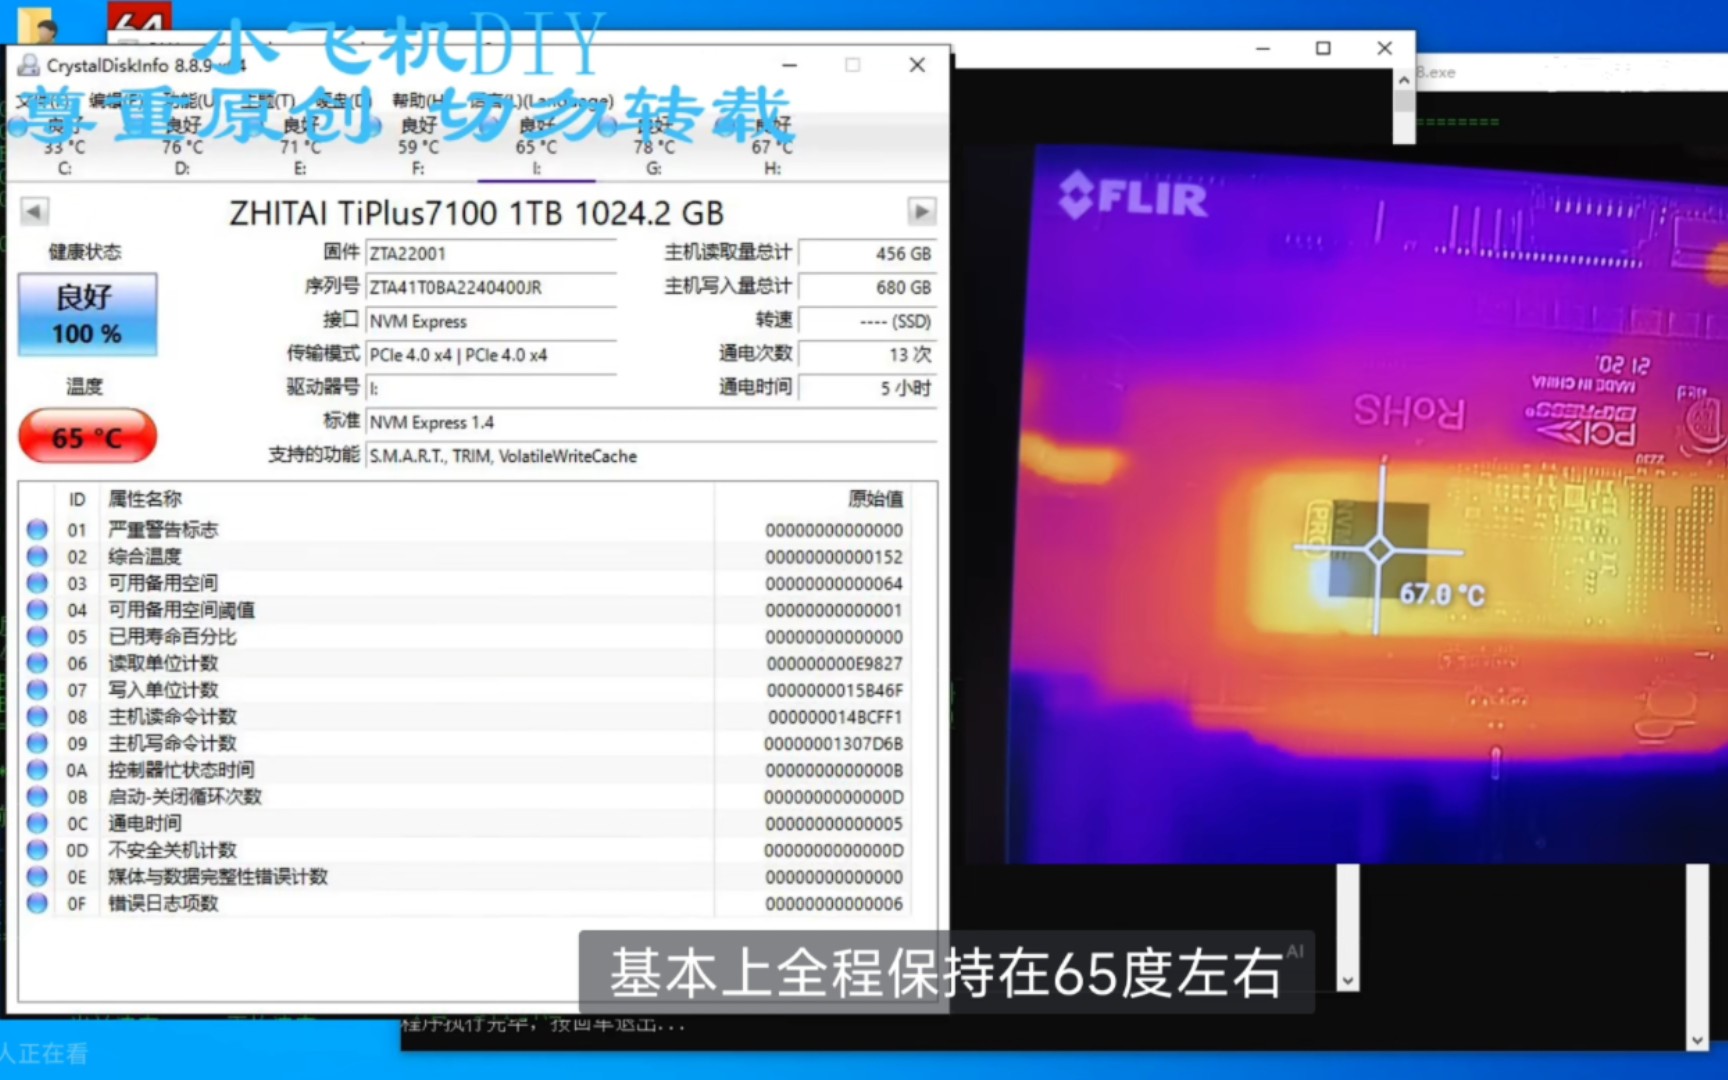Click status circle for 06 读取单位计数
The image size is (1728, 1080).
[x=37, y=663]
